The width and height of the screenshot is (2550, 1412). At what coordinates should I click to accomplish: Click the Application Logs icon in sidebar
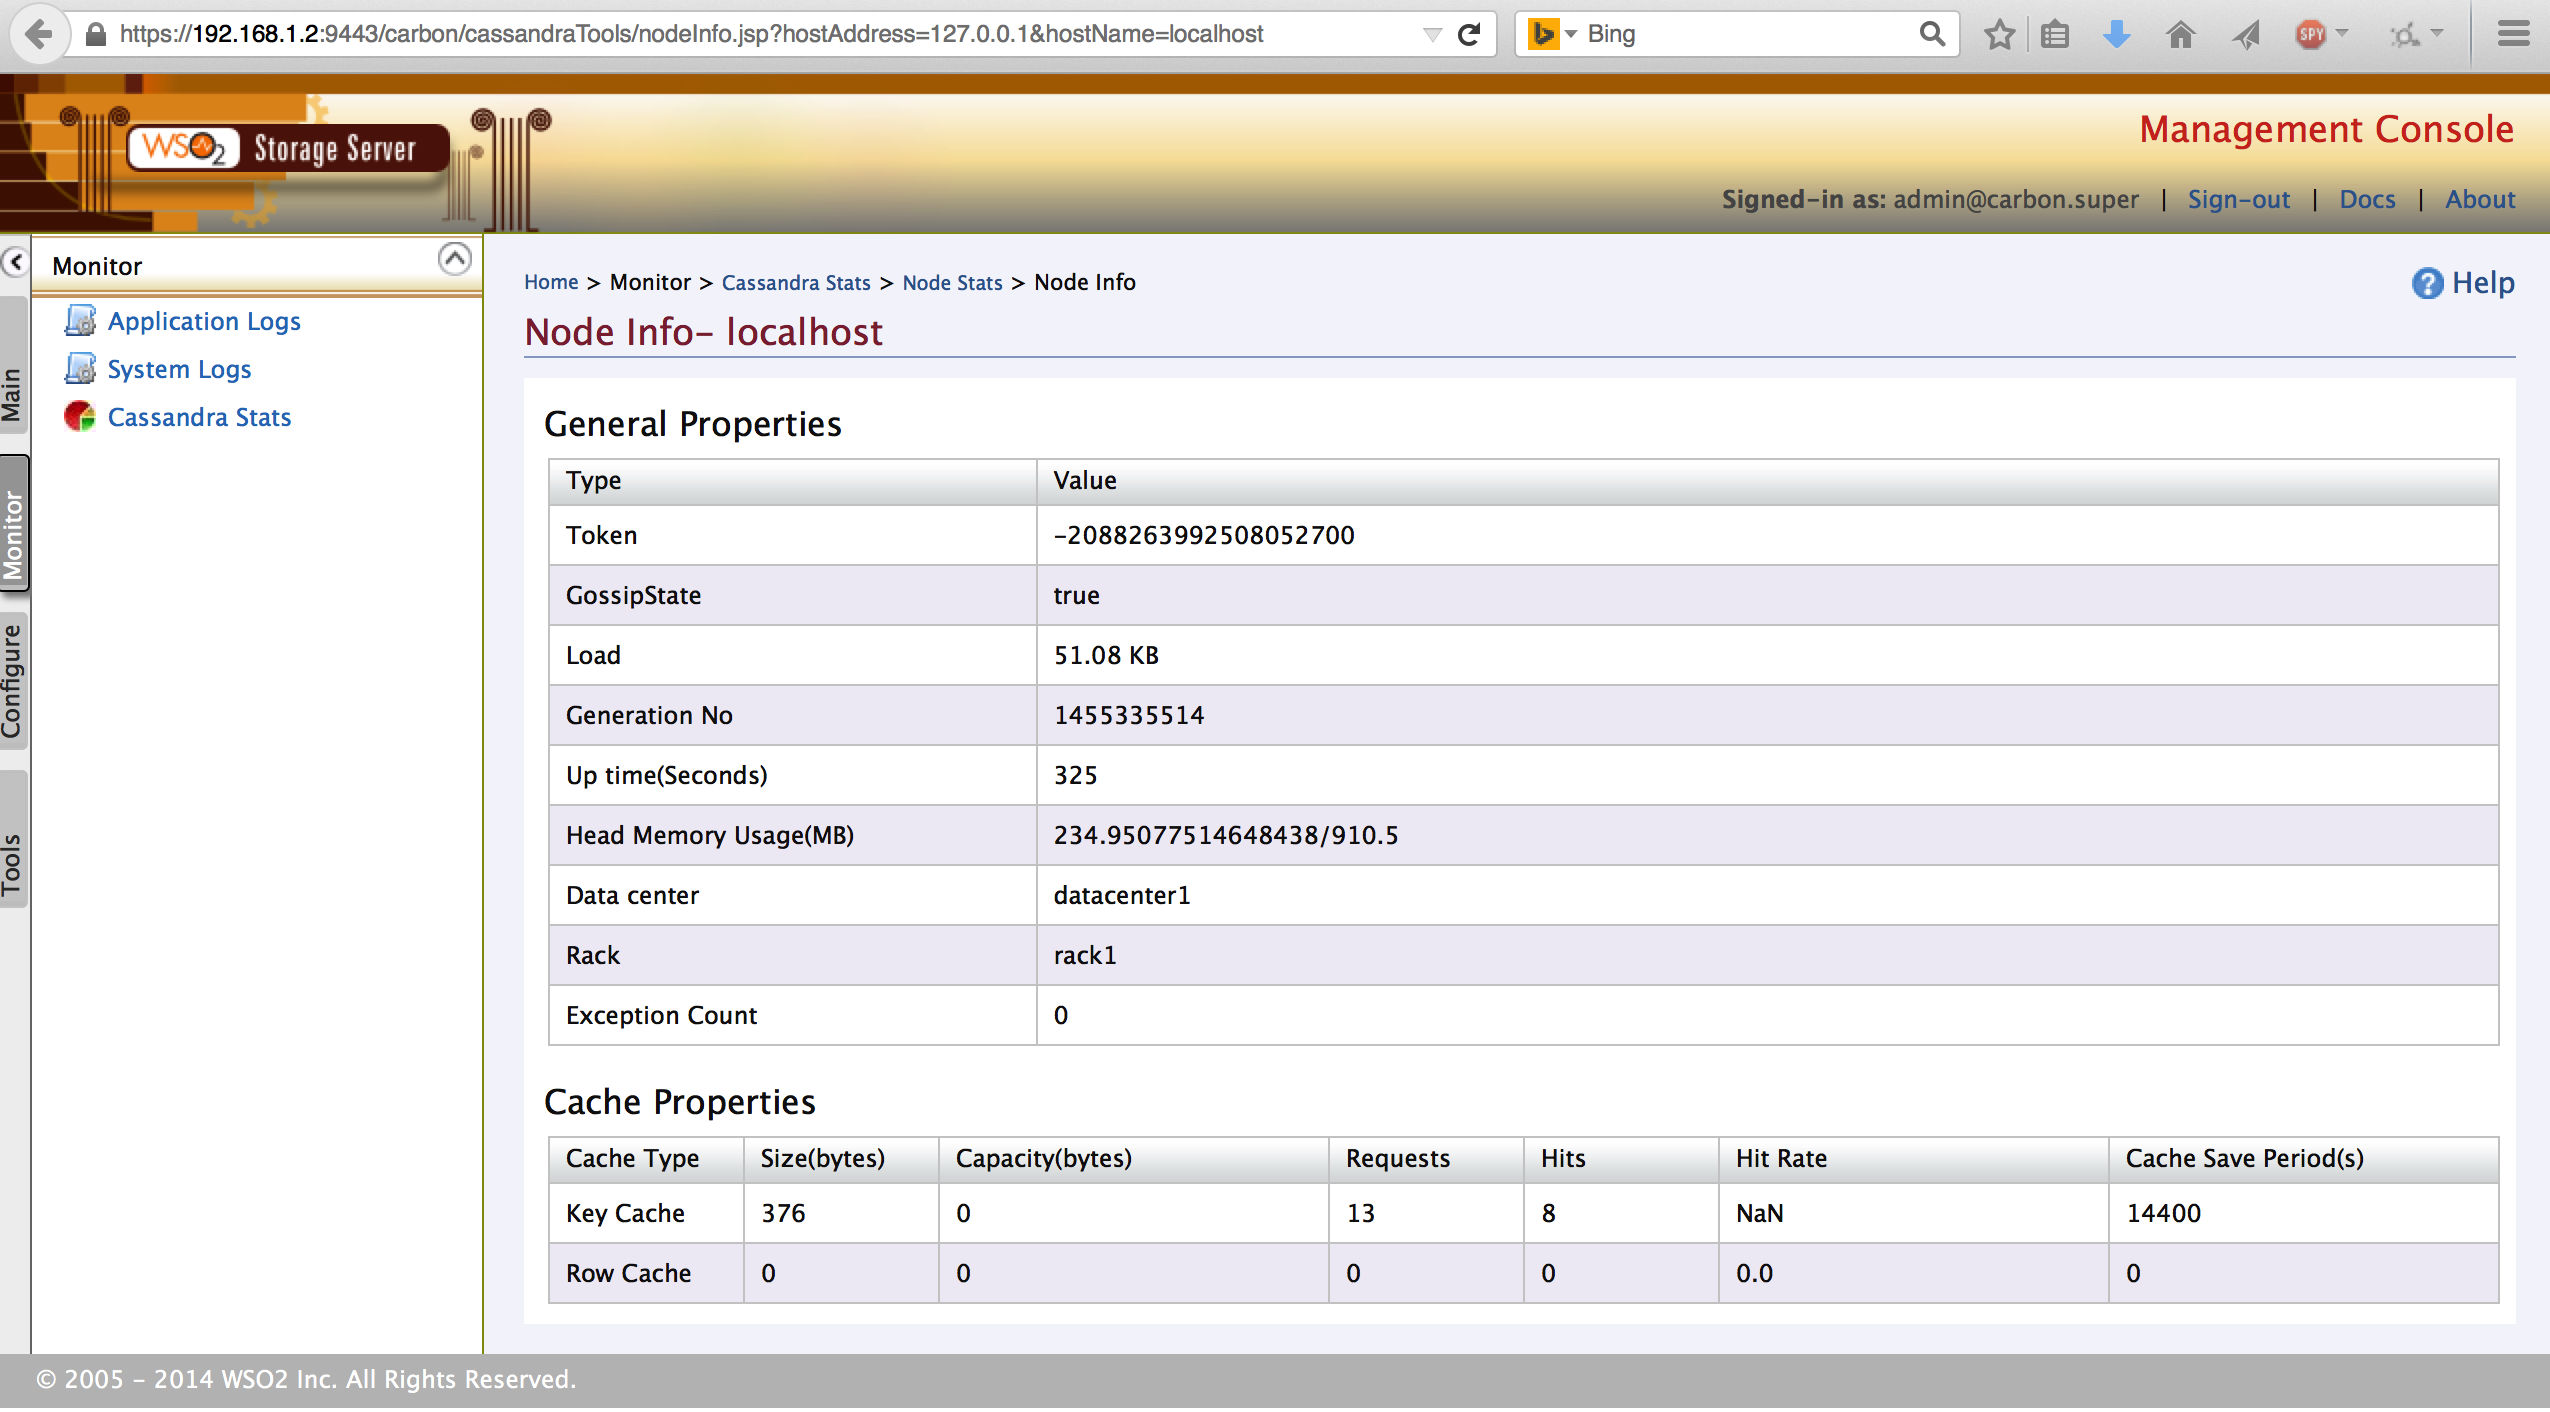[x=80, y=321]
